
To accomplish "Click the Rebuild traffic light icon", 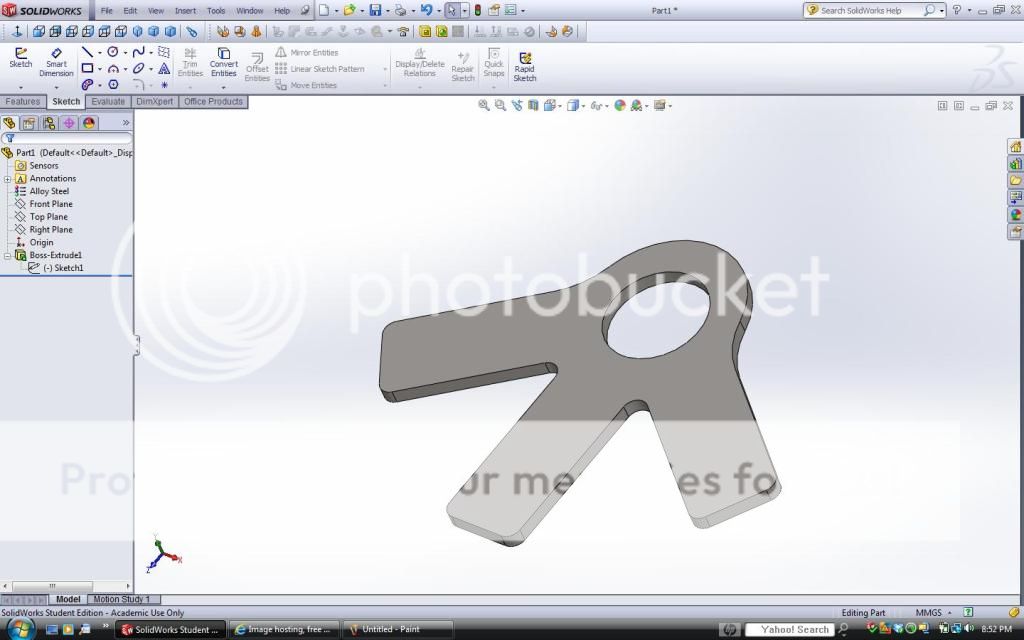I will pos(477,10).
